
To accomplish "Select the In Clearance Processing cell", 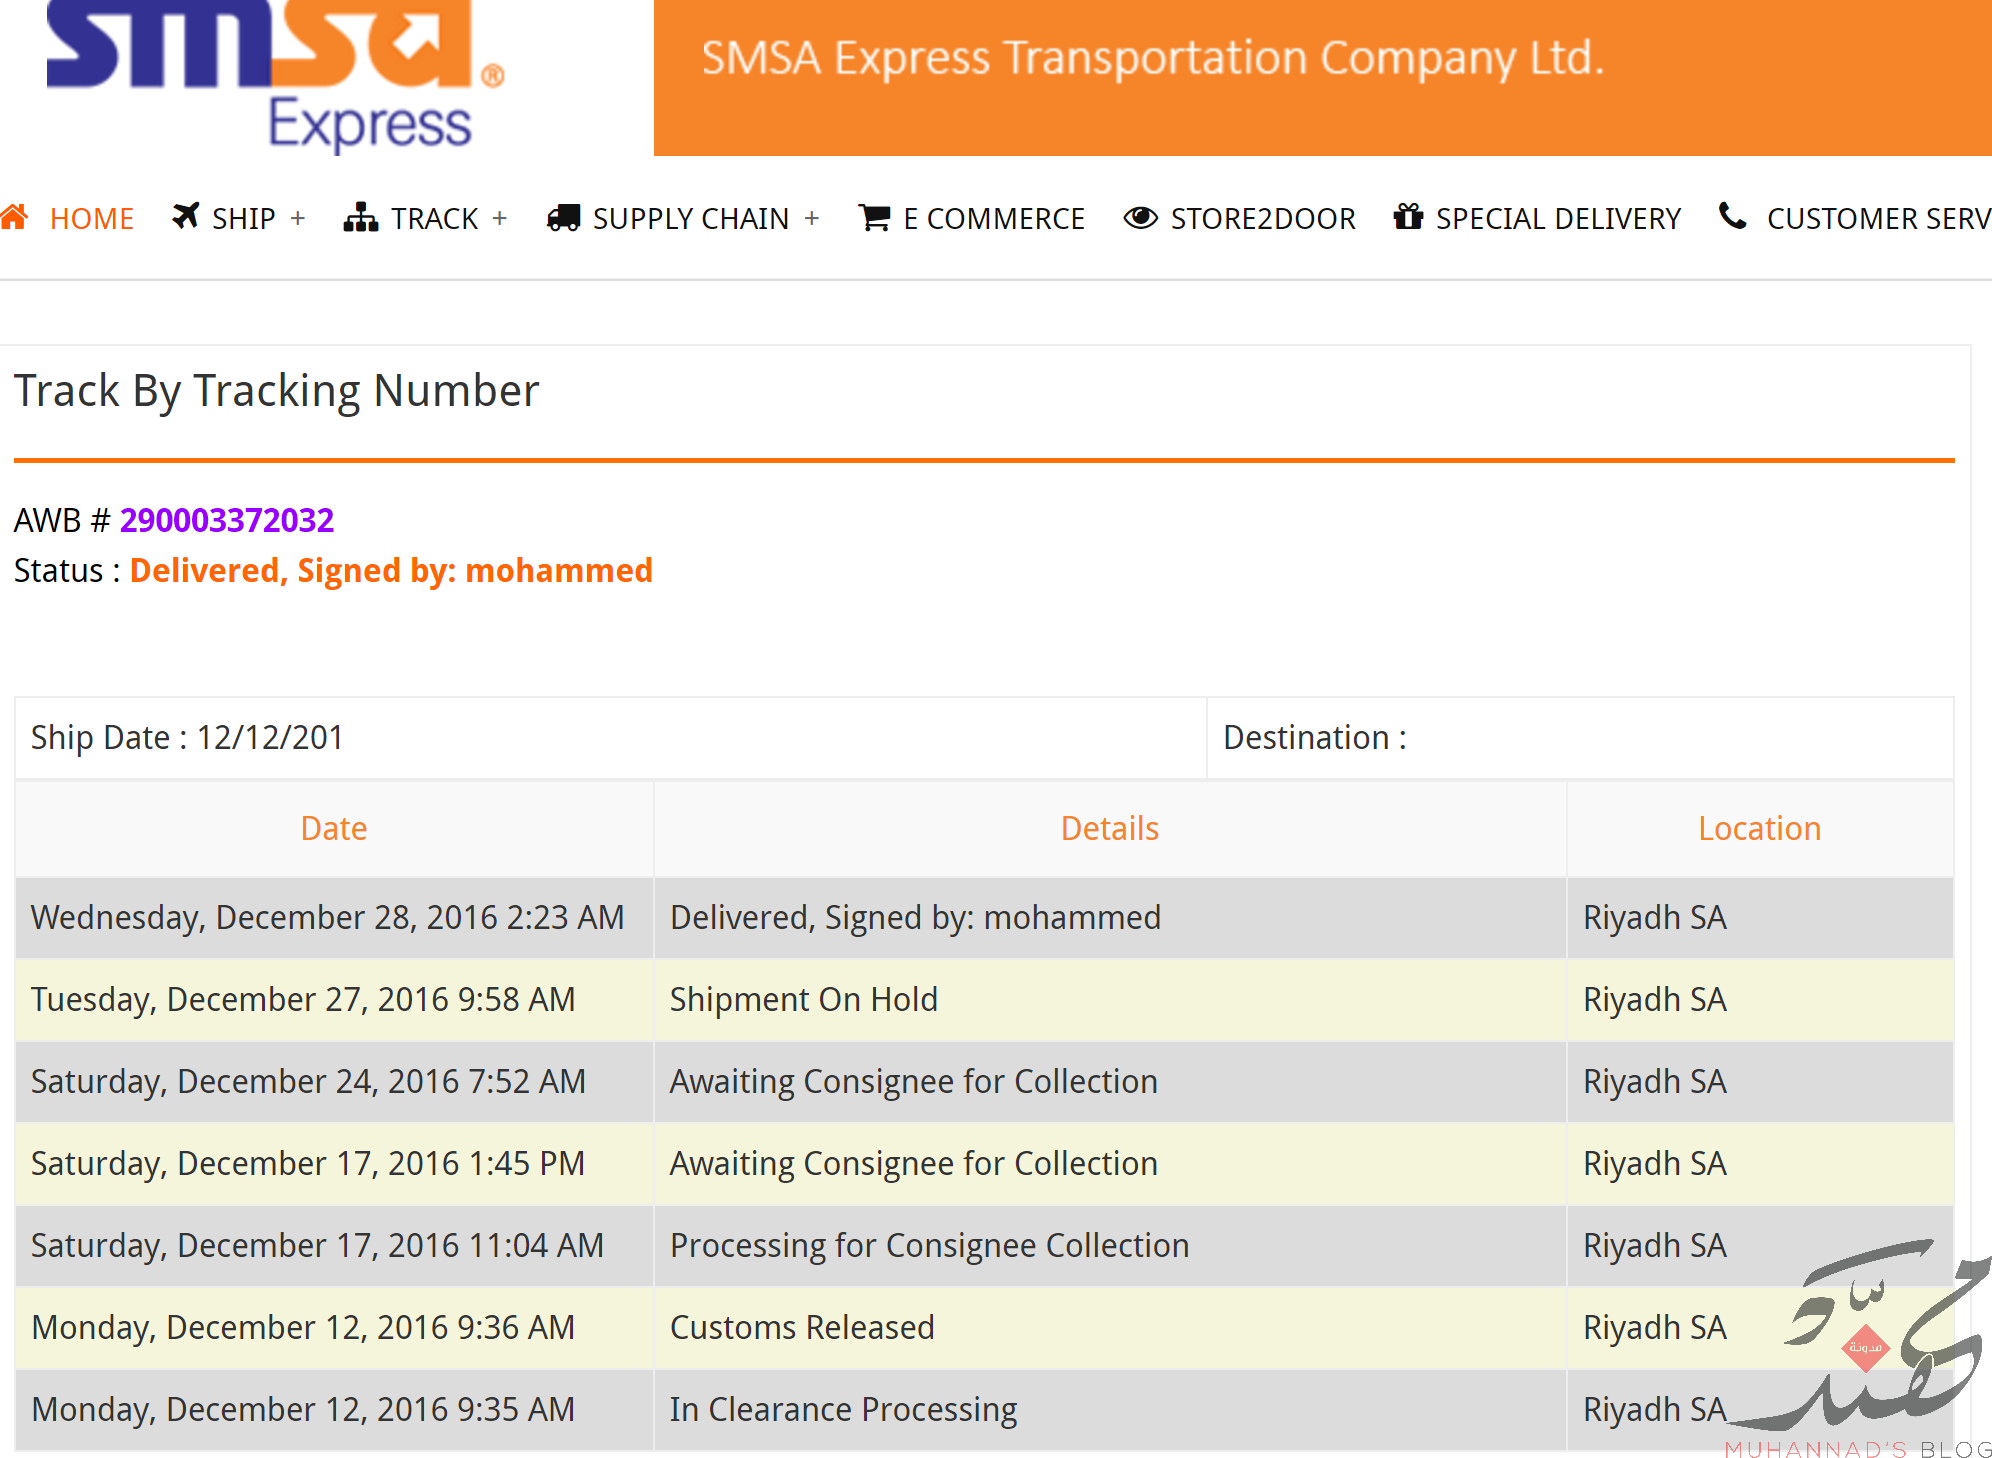I will tap(1110, 1410).
